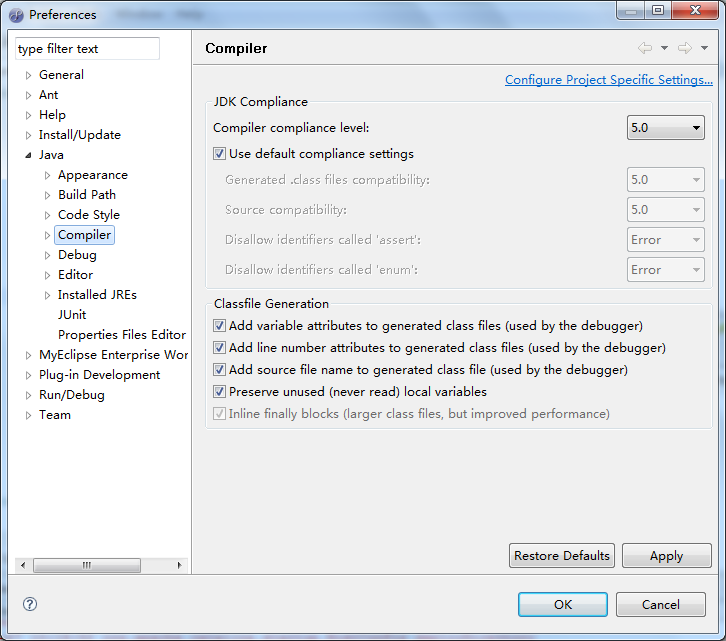Viewport: 726px width, 641px height.
Task: Toggle Preserve unused local variables checkbox
Action: 219,392
